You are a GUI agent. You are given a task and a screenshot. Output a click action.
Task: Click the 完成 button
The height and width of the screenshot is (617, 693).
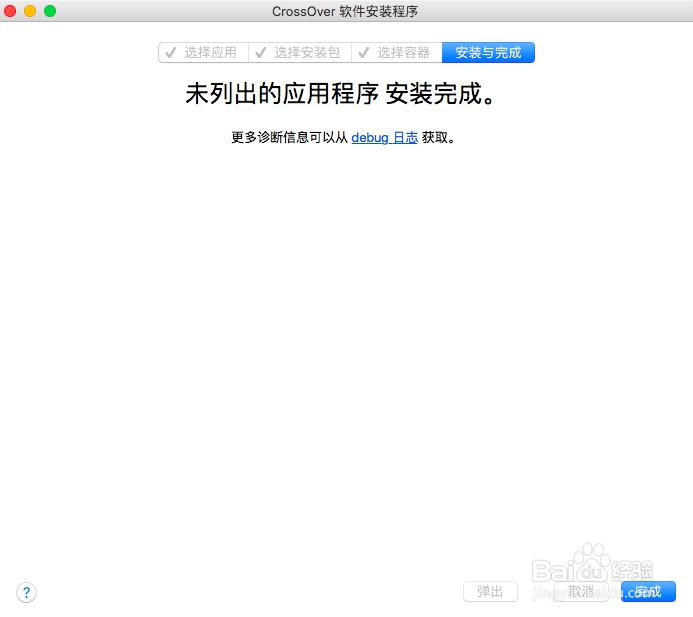pos(648,591)
